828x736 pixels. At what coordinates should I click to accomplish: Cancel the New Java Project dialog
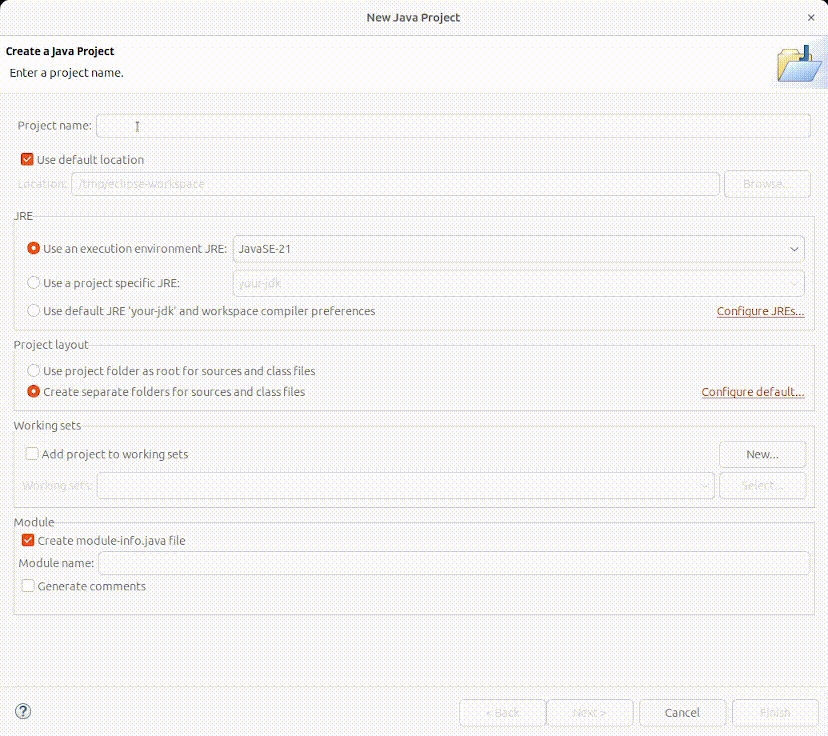(682, 712)
